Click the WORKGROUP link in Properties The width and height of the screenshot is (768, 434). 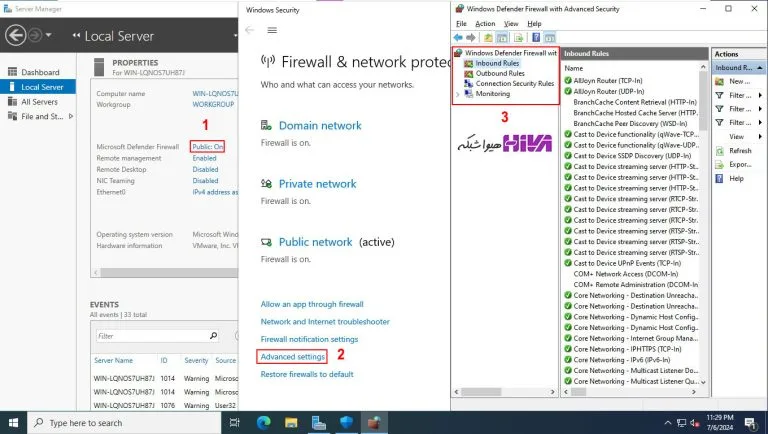click(213, 104)
